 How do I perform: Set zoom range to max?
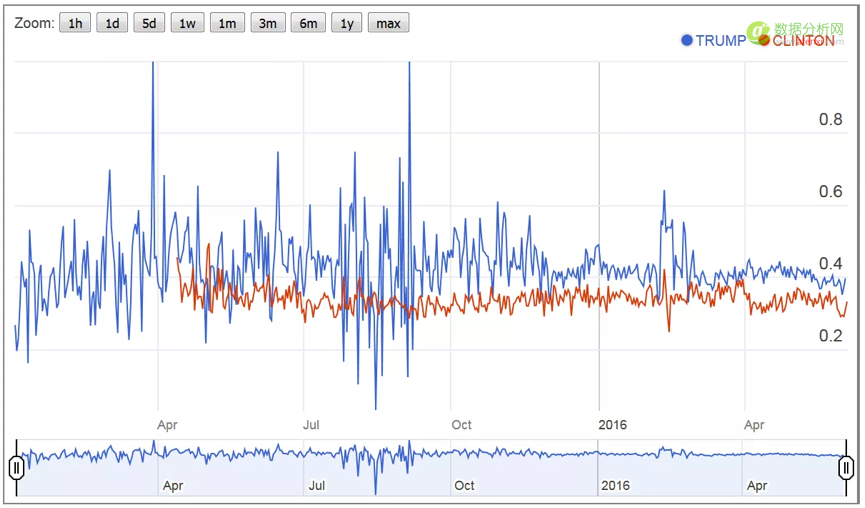point(388,23)
